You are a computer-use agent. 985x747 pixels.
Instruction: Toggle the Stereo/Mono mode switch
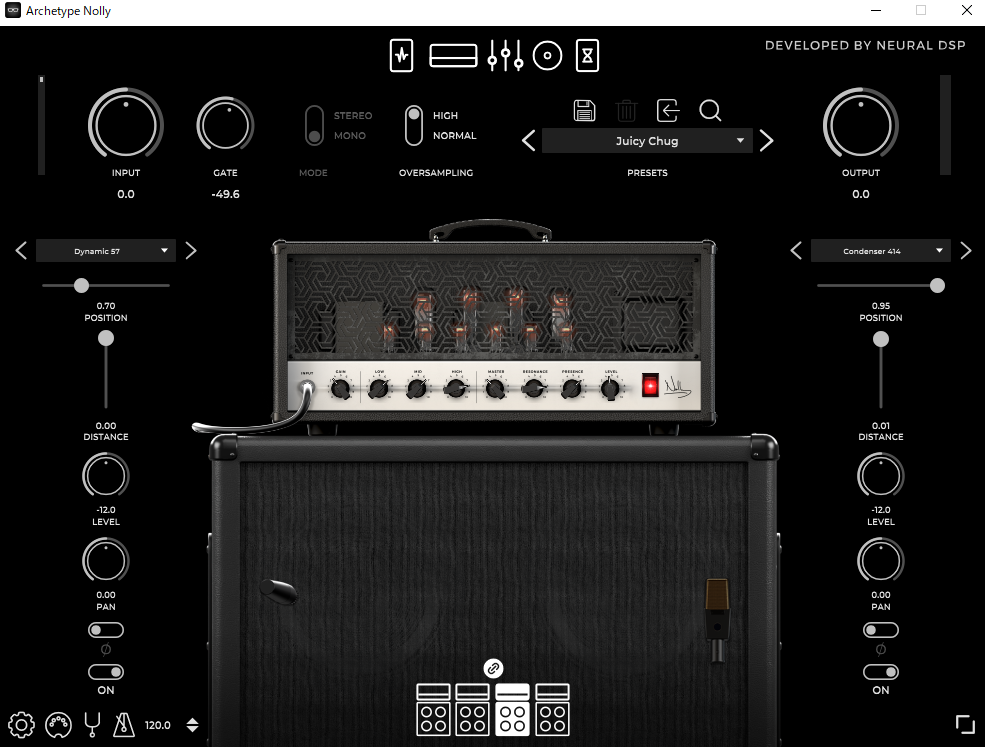(314, 126)
